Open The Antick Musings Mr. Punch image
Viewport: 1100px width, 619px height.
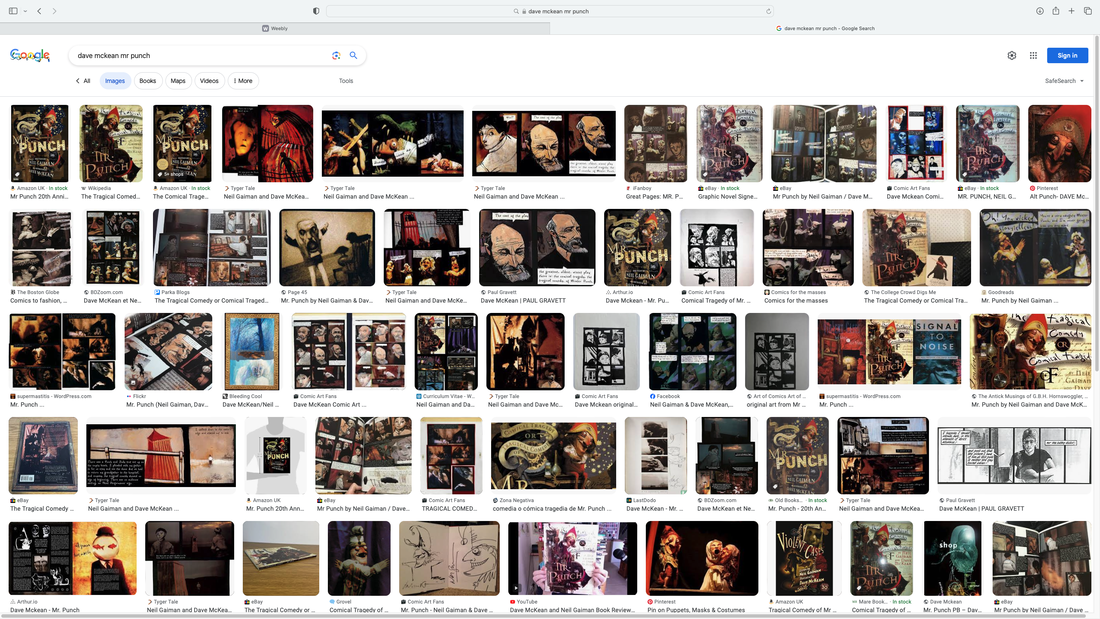pyautogui.click(x=1031, y=352)
